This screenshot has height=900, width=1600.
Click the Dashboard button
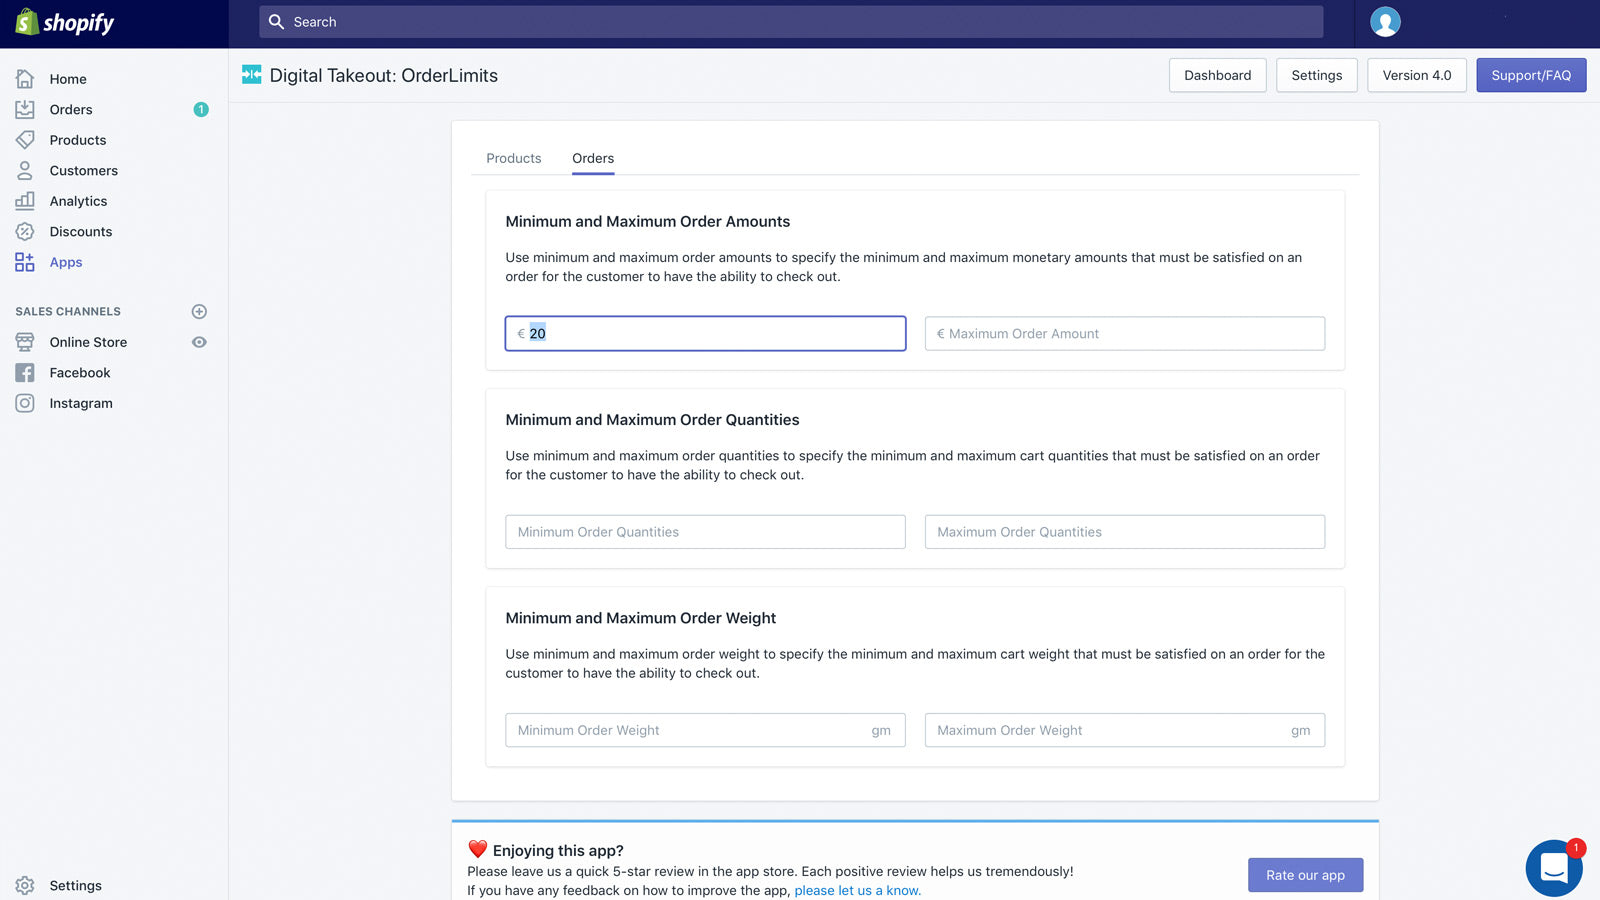click(x=1217, y=75)
